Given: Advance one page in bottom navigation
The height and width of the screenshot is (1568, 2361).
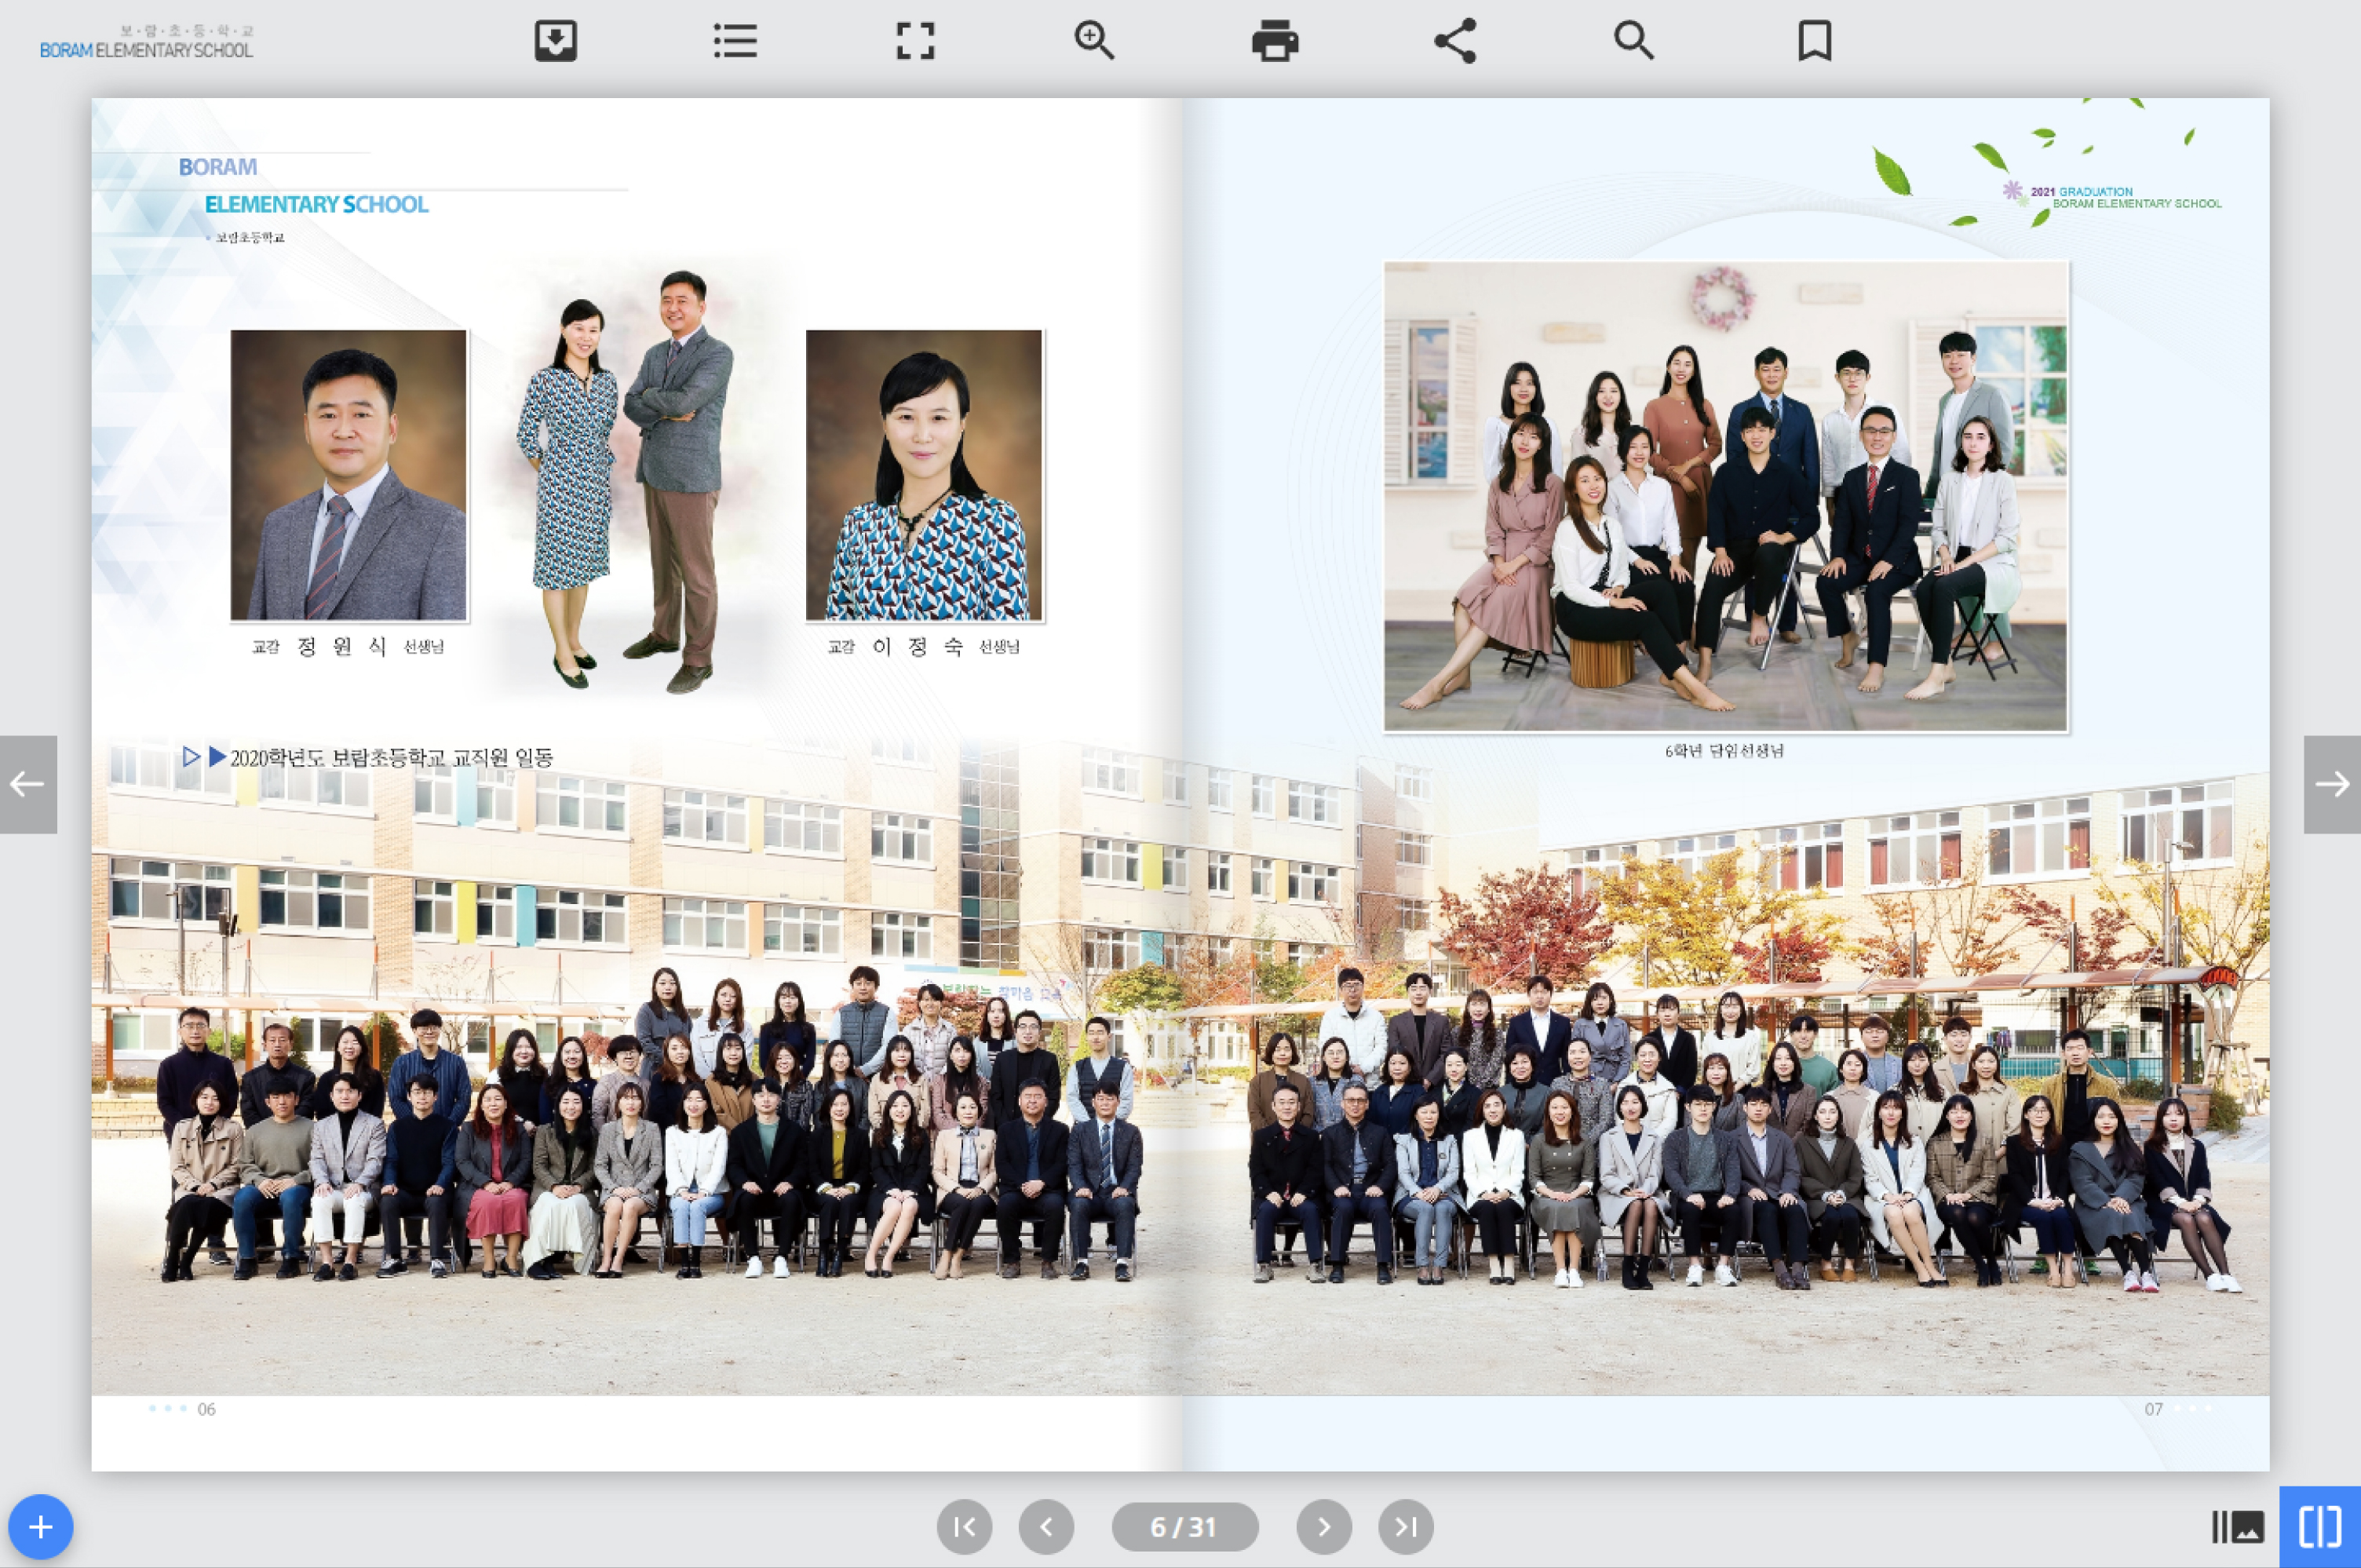Looking at the screenshot, I should 1324,1527.
